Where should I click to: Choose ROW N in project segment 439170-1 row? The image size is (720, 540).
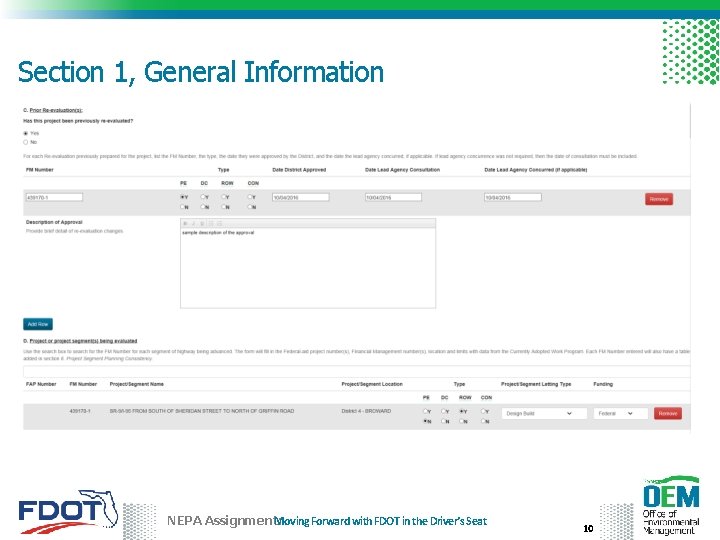pos(461,421)
